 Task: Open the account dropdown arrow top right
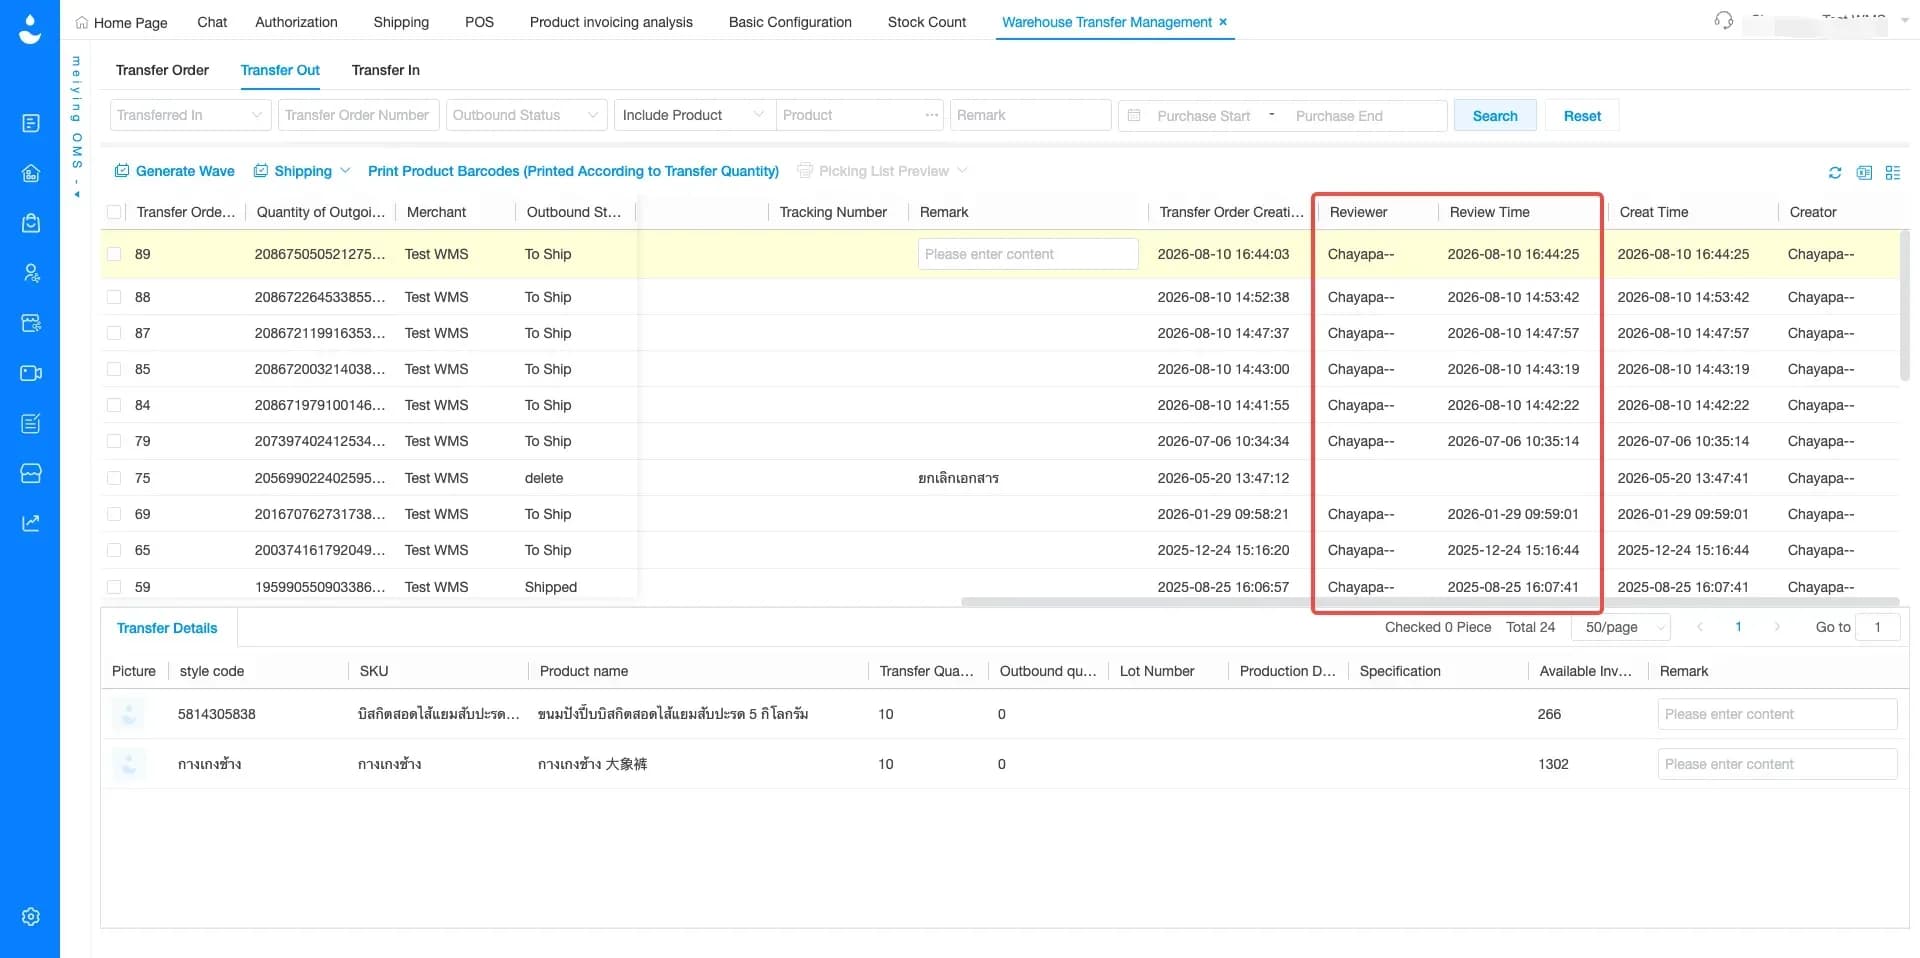(x=1905, y=20)
